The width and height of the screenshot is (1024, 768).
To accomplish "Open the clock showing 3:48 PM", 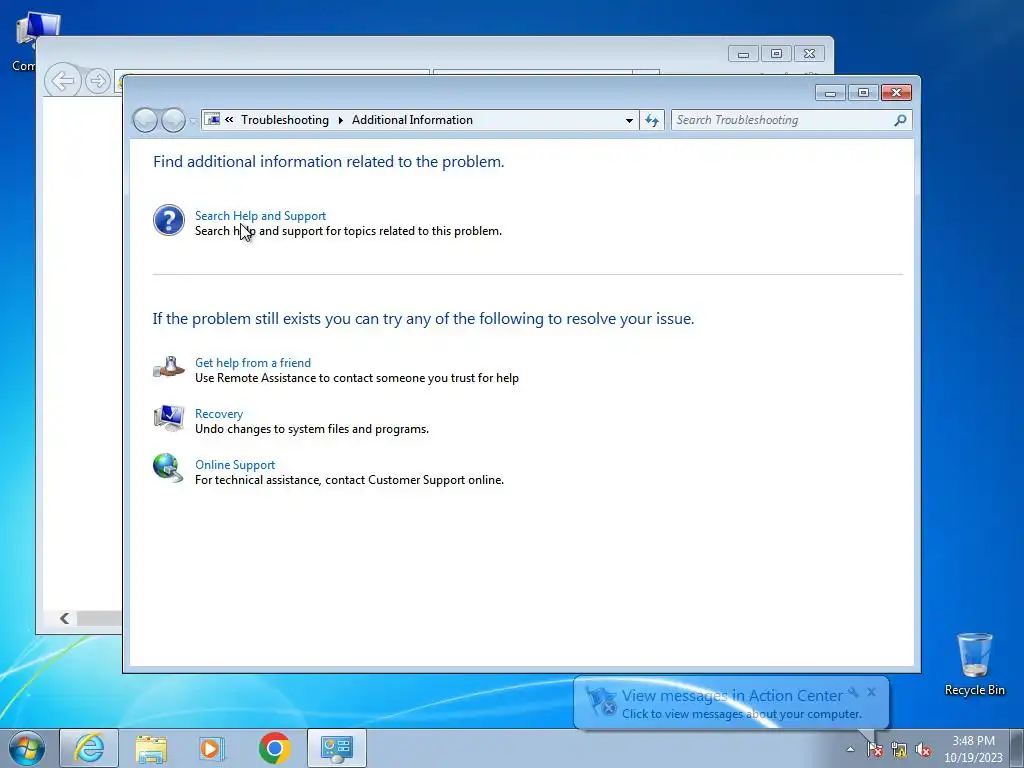I will pos(973,748).
